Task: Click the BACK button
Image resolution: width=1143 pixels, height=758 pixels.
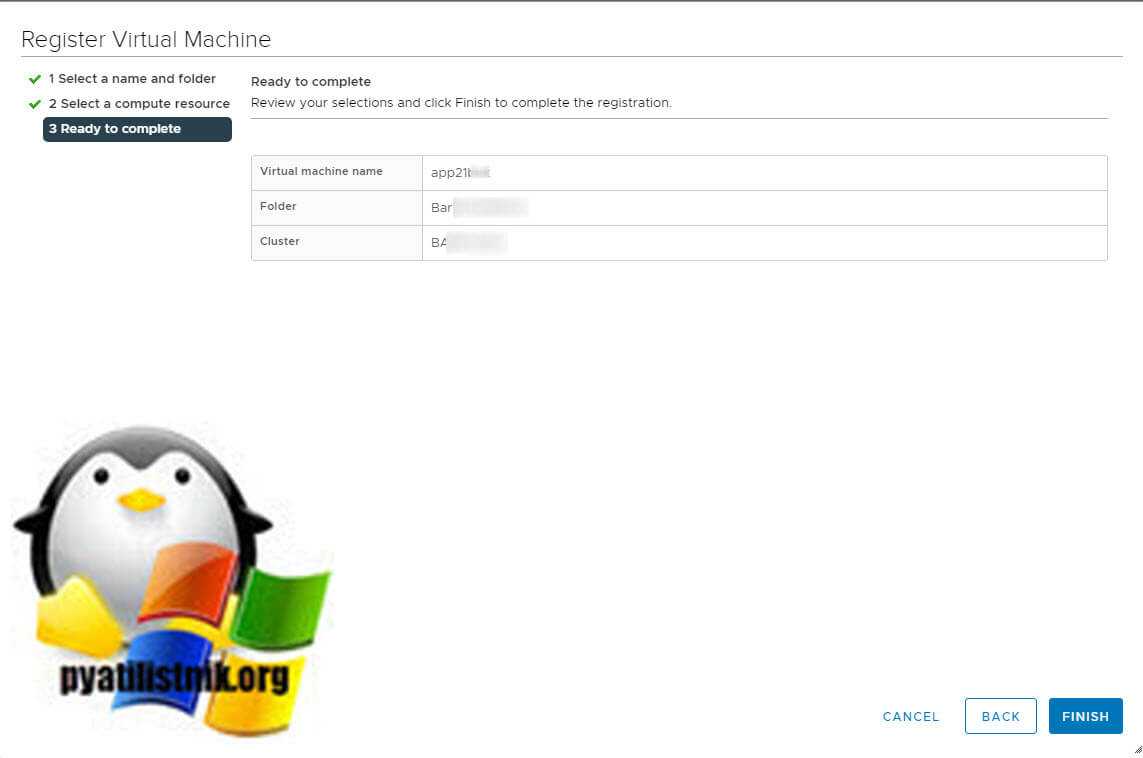Action: (x=1000, y=716)
